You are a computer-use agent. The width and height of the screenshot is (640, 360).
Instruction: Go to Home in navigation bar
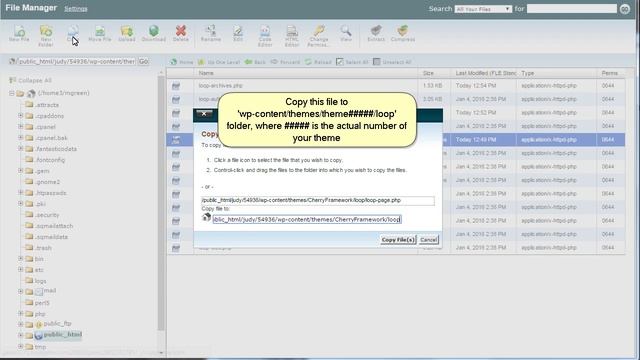click(182, 62)
